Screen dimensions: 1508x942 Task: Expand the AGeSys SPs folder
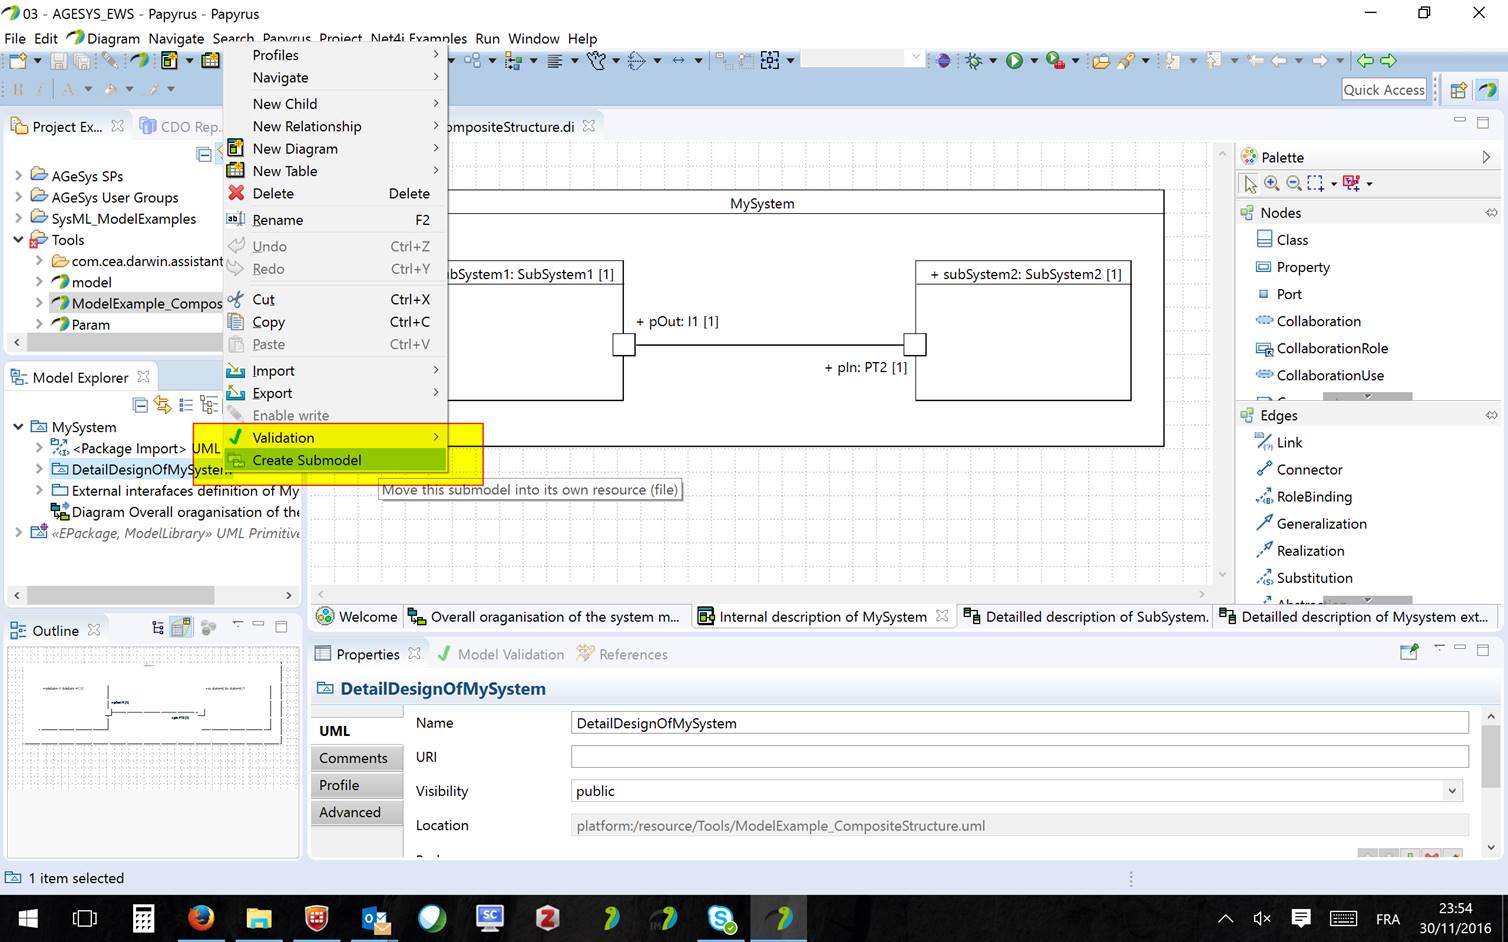tap(18, 176)
